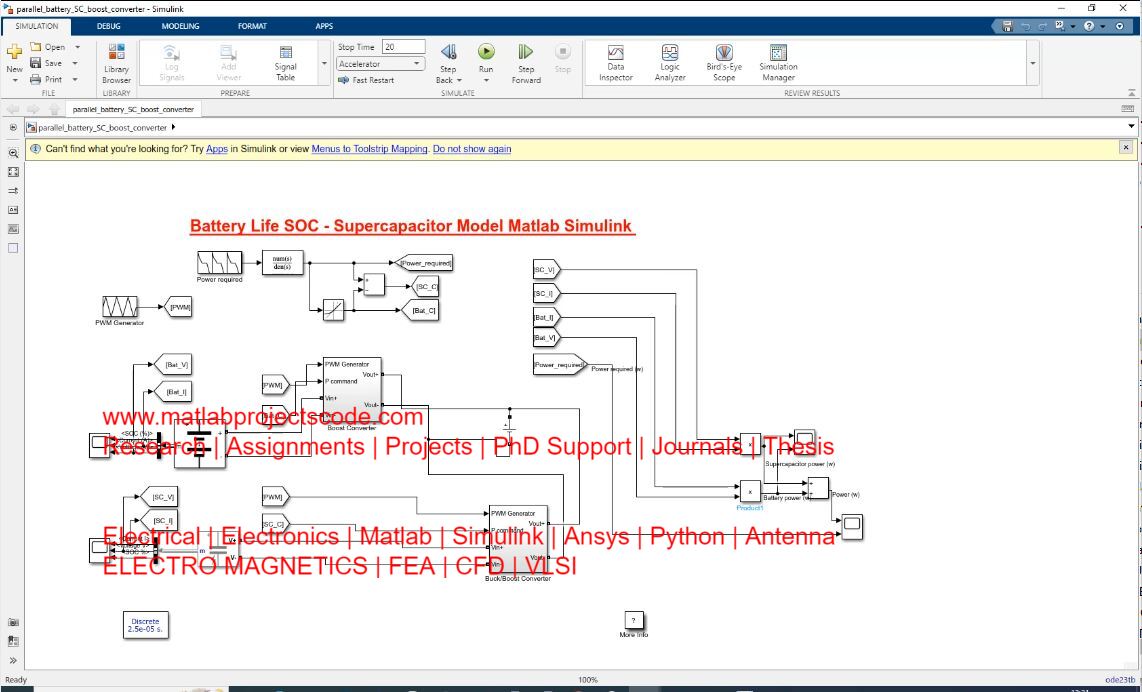Click the Hide/Show Model Browser icon

pos(13,127)
